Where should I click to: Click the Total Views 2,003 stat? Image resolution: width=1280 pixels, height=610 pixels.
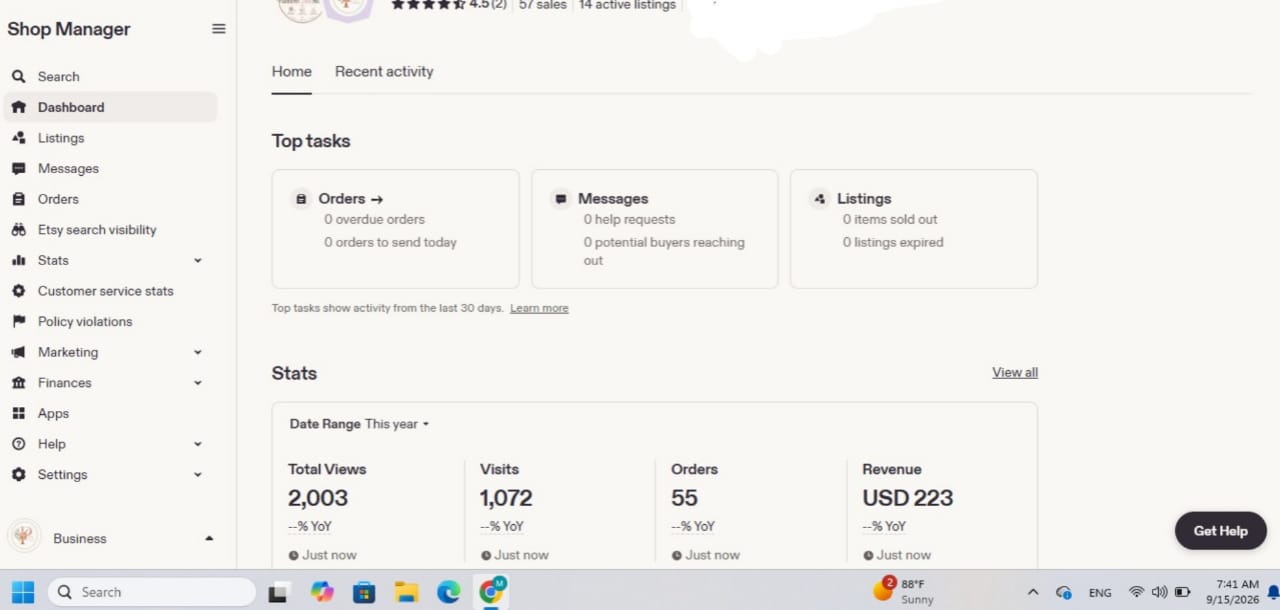318,498
